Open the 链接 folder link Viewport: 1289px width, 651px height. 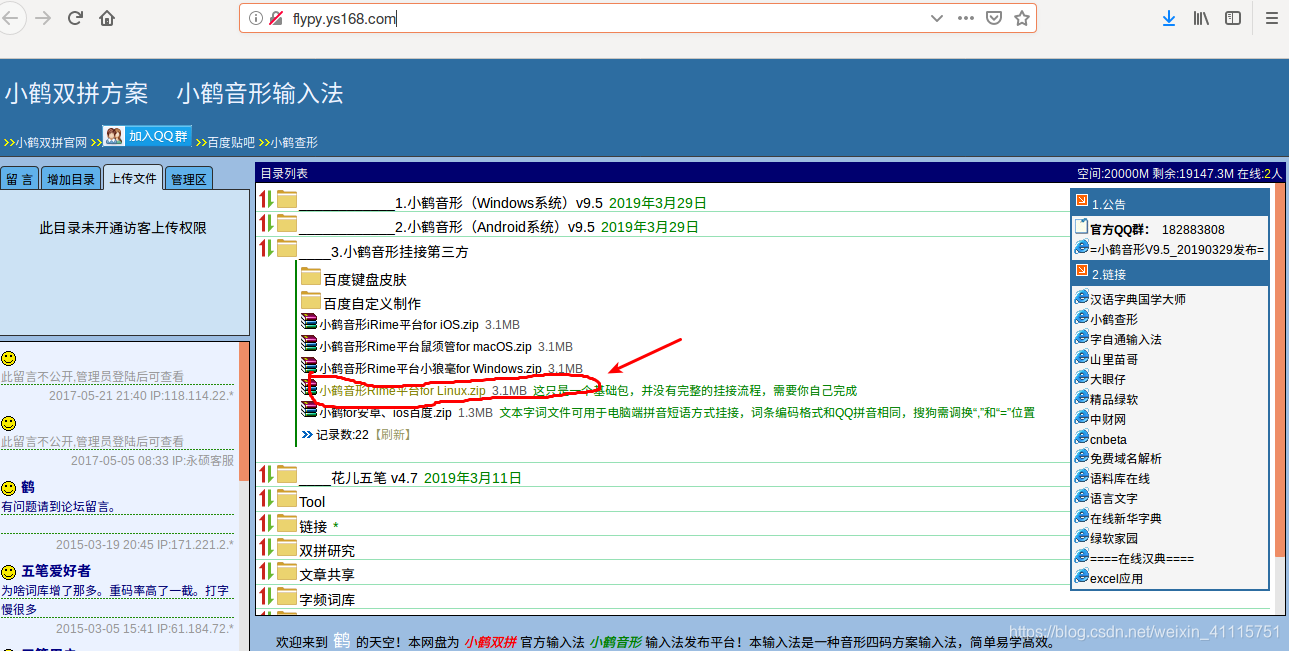point(313,526)
